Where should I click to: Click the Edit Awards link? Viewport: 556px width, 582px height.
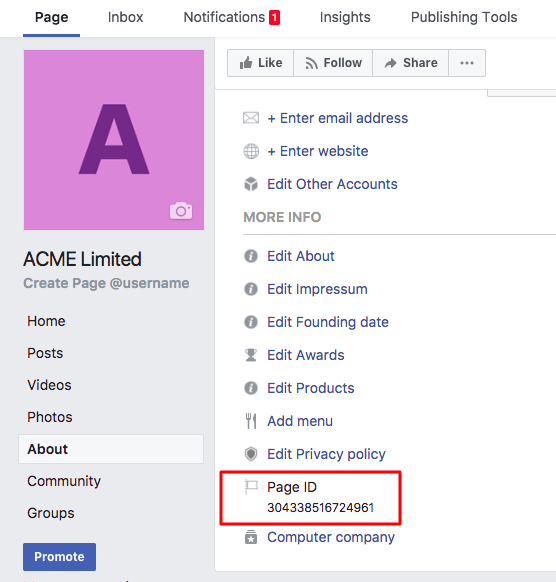pyautogui.click(x=306, y=355)
